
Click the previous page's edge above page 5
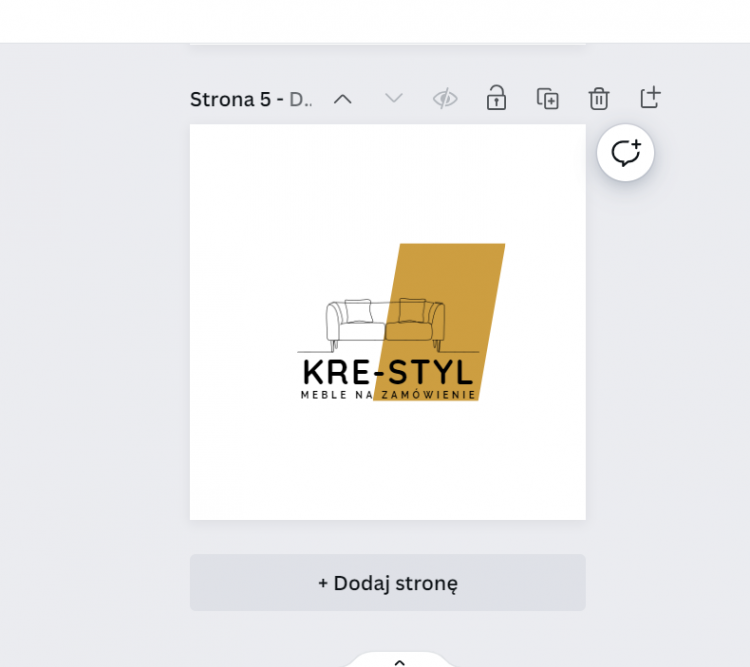click(387, 41)
